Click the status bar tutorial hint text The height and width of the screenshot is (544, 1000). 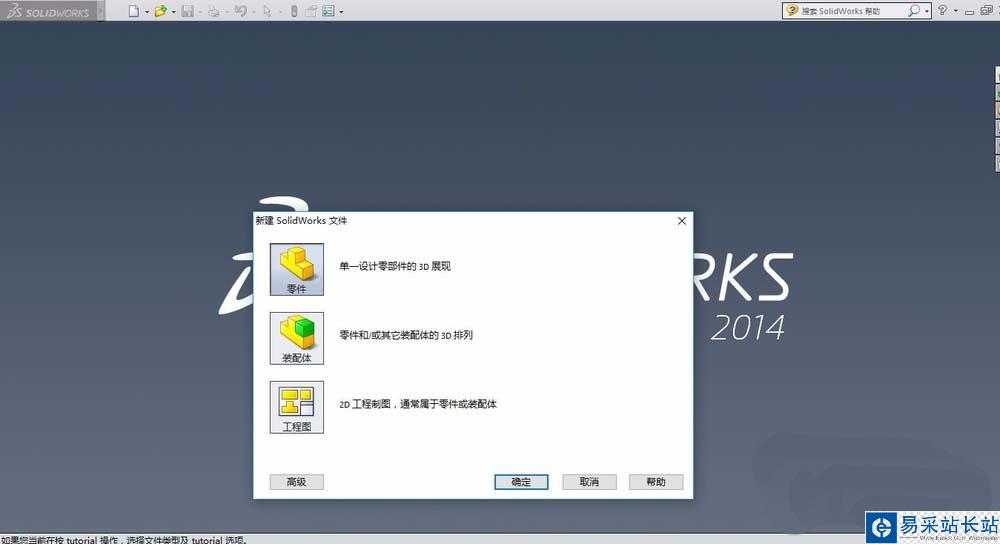point(124,540)
